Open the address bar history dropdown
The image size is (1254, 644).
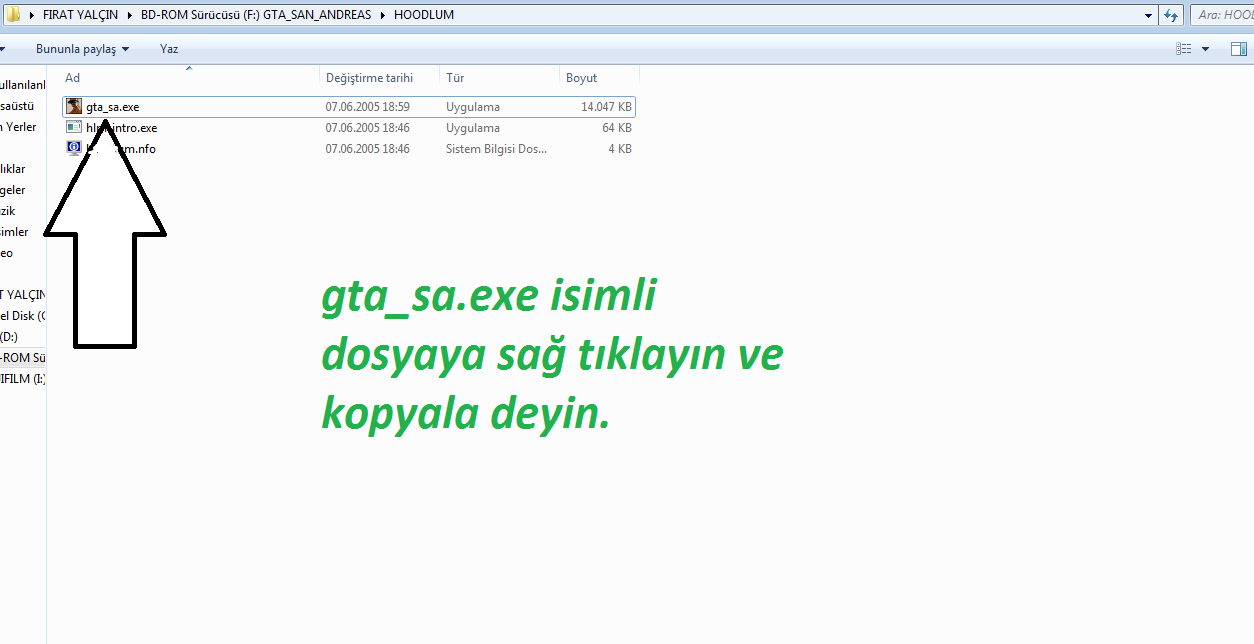(x=1148, y=15)
